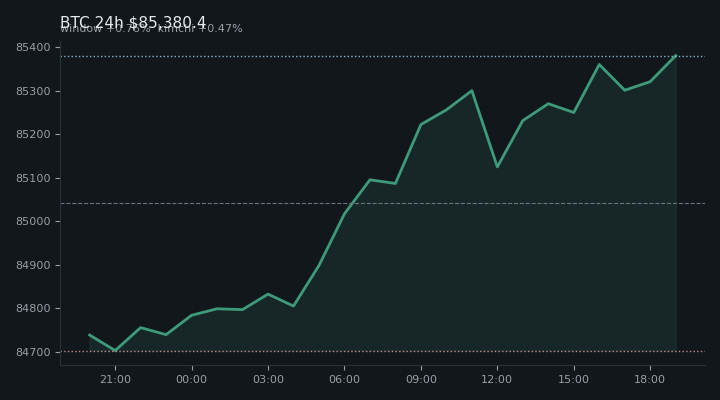Screen dimensions: 720x400
Task: Click the 06:00 time axis label
Action: (344, 379)
